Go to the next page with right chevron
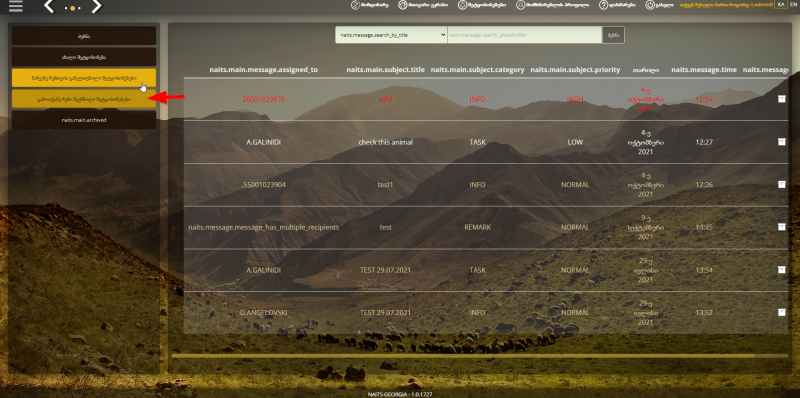 coord(96,6)
